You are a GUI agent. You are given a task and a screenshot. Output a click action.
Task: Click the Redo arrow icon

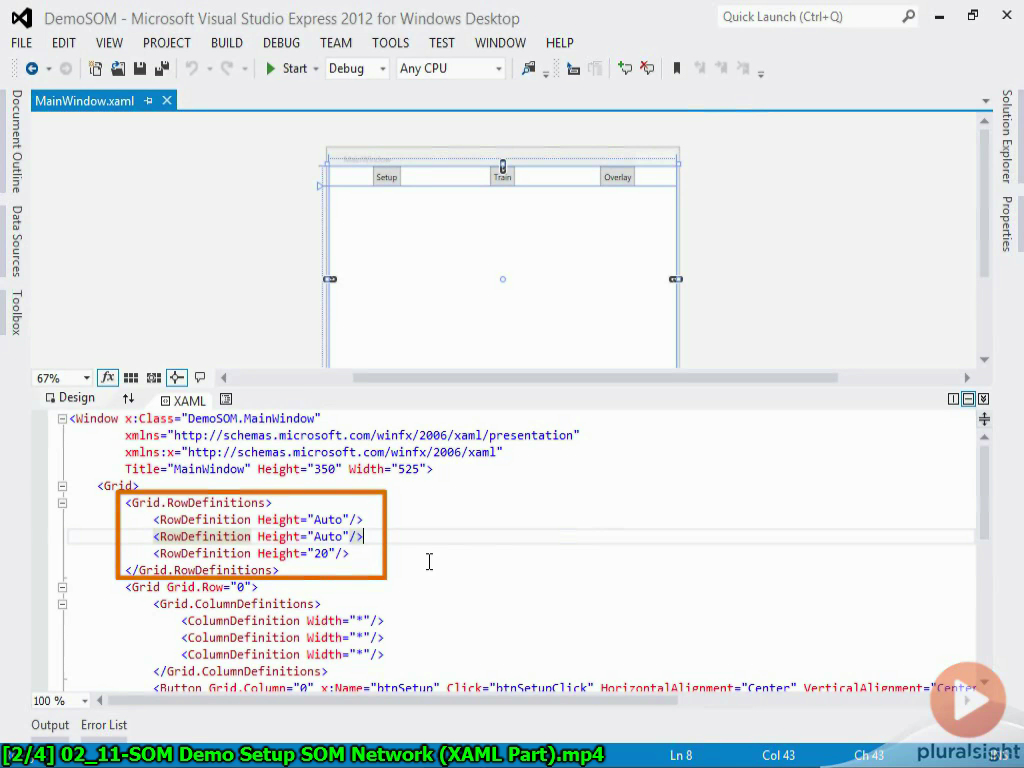click(227, 68)
